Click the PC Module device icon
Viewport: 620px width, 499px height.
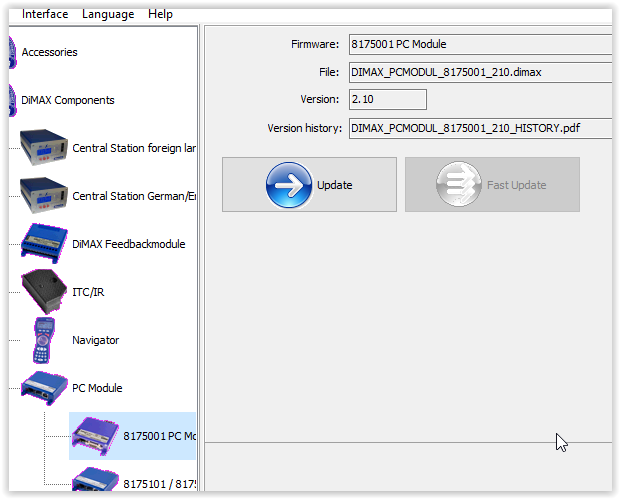pyautogui.click(x=44, y=388)
